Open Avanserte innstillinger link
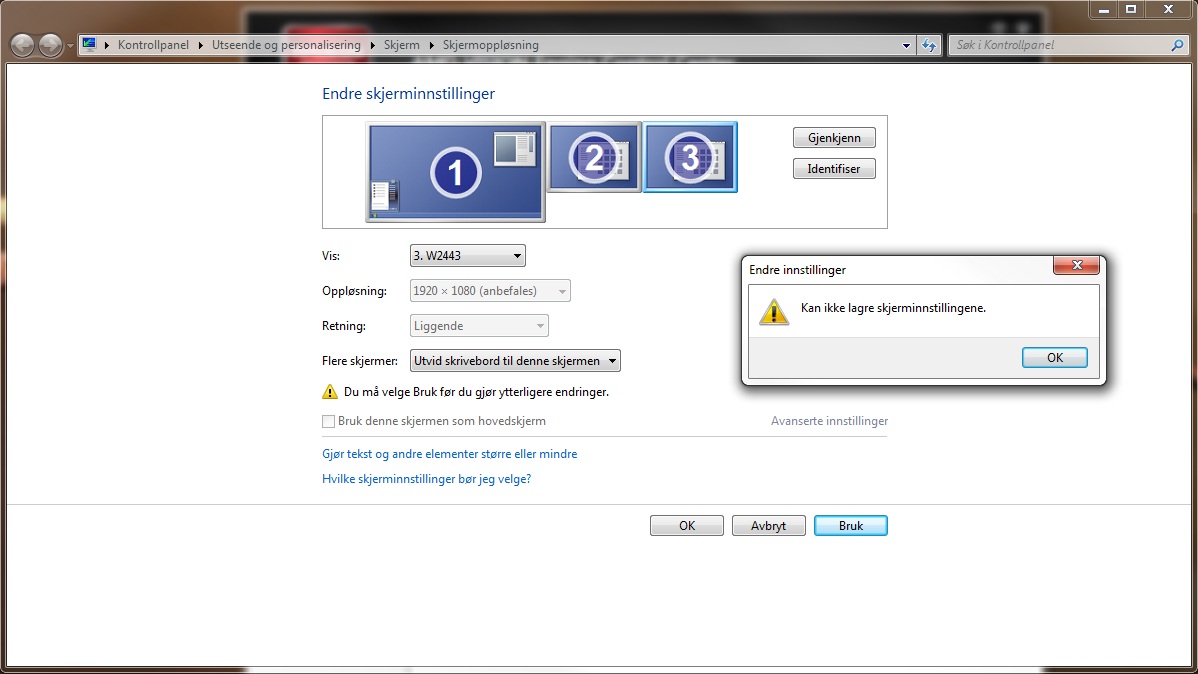This screenshot has height=674, width=1198. (x=829, y=421)
